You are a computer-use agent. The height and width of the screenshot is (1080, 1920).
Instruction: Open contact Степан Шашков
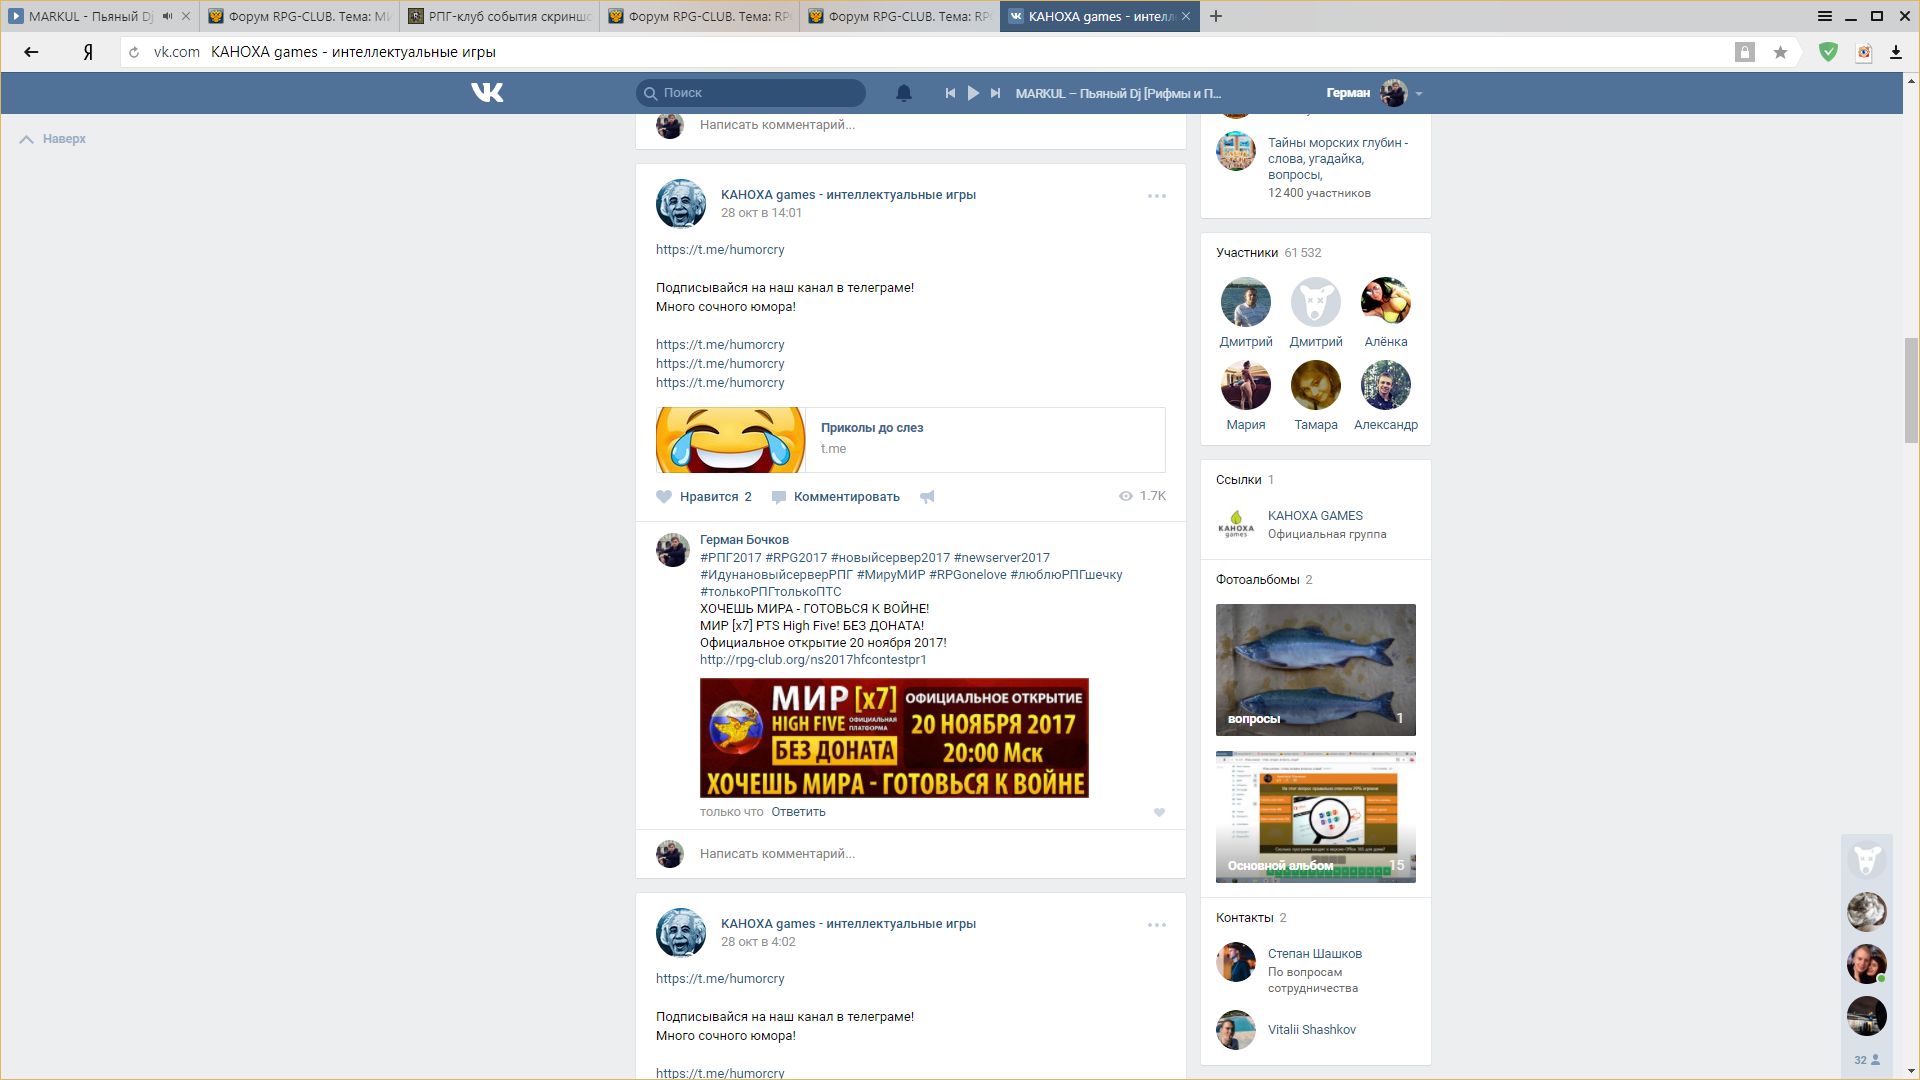tap(1315, 954)
